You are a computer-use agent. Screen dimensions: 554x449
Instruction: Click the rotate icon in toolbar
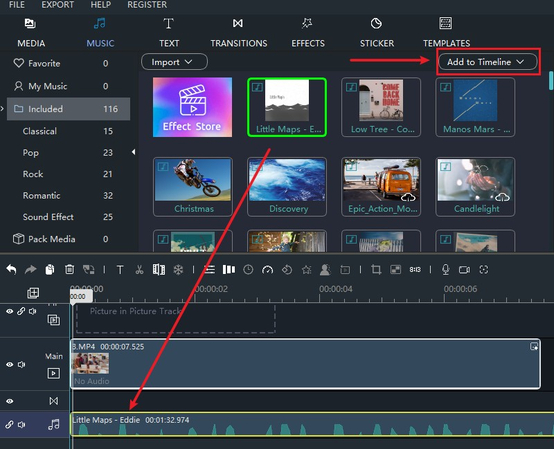(287, 270)
